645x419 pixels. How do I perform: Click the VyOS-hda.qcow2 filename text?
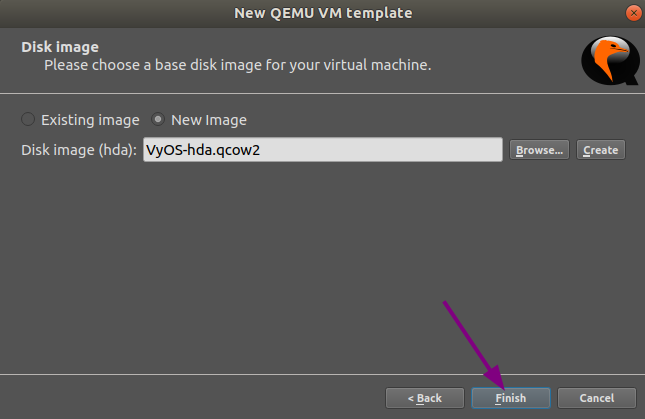tap(203, 150)
